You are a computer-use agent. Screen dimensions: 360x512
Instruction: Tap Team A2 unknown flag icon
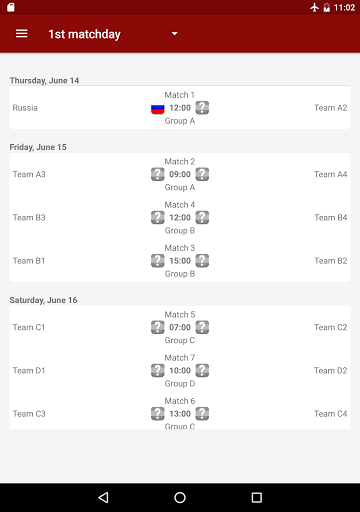[202, 108]
